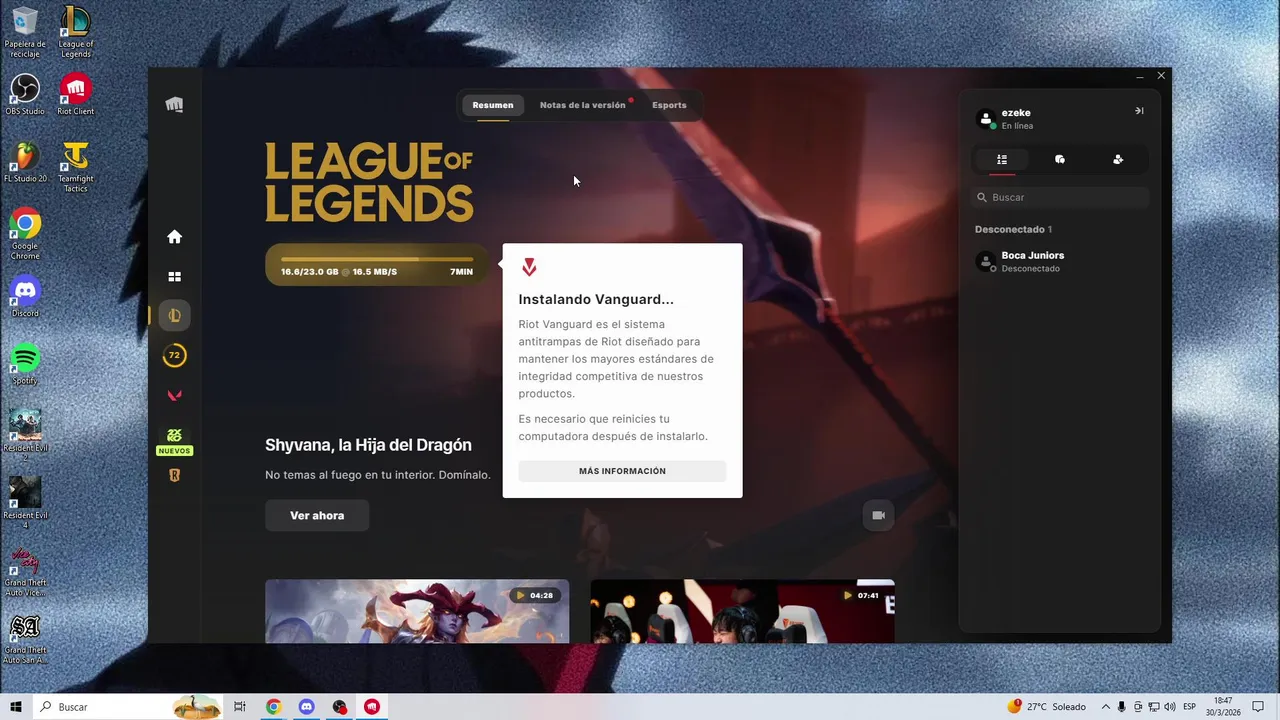Click the Ver ahora button
The image size is (1280, 720).
point(317,516)
